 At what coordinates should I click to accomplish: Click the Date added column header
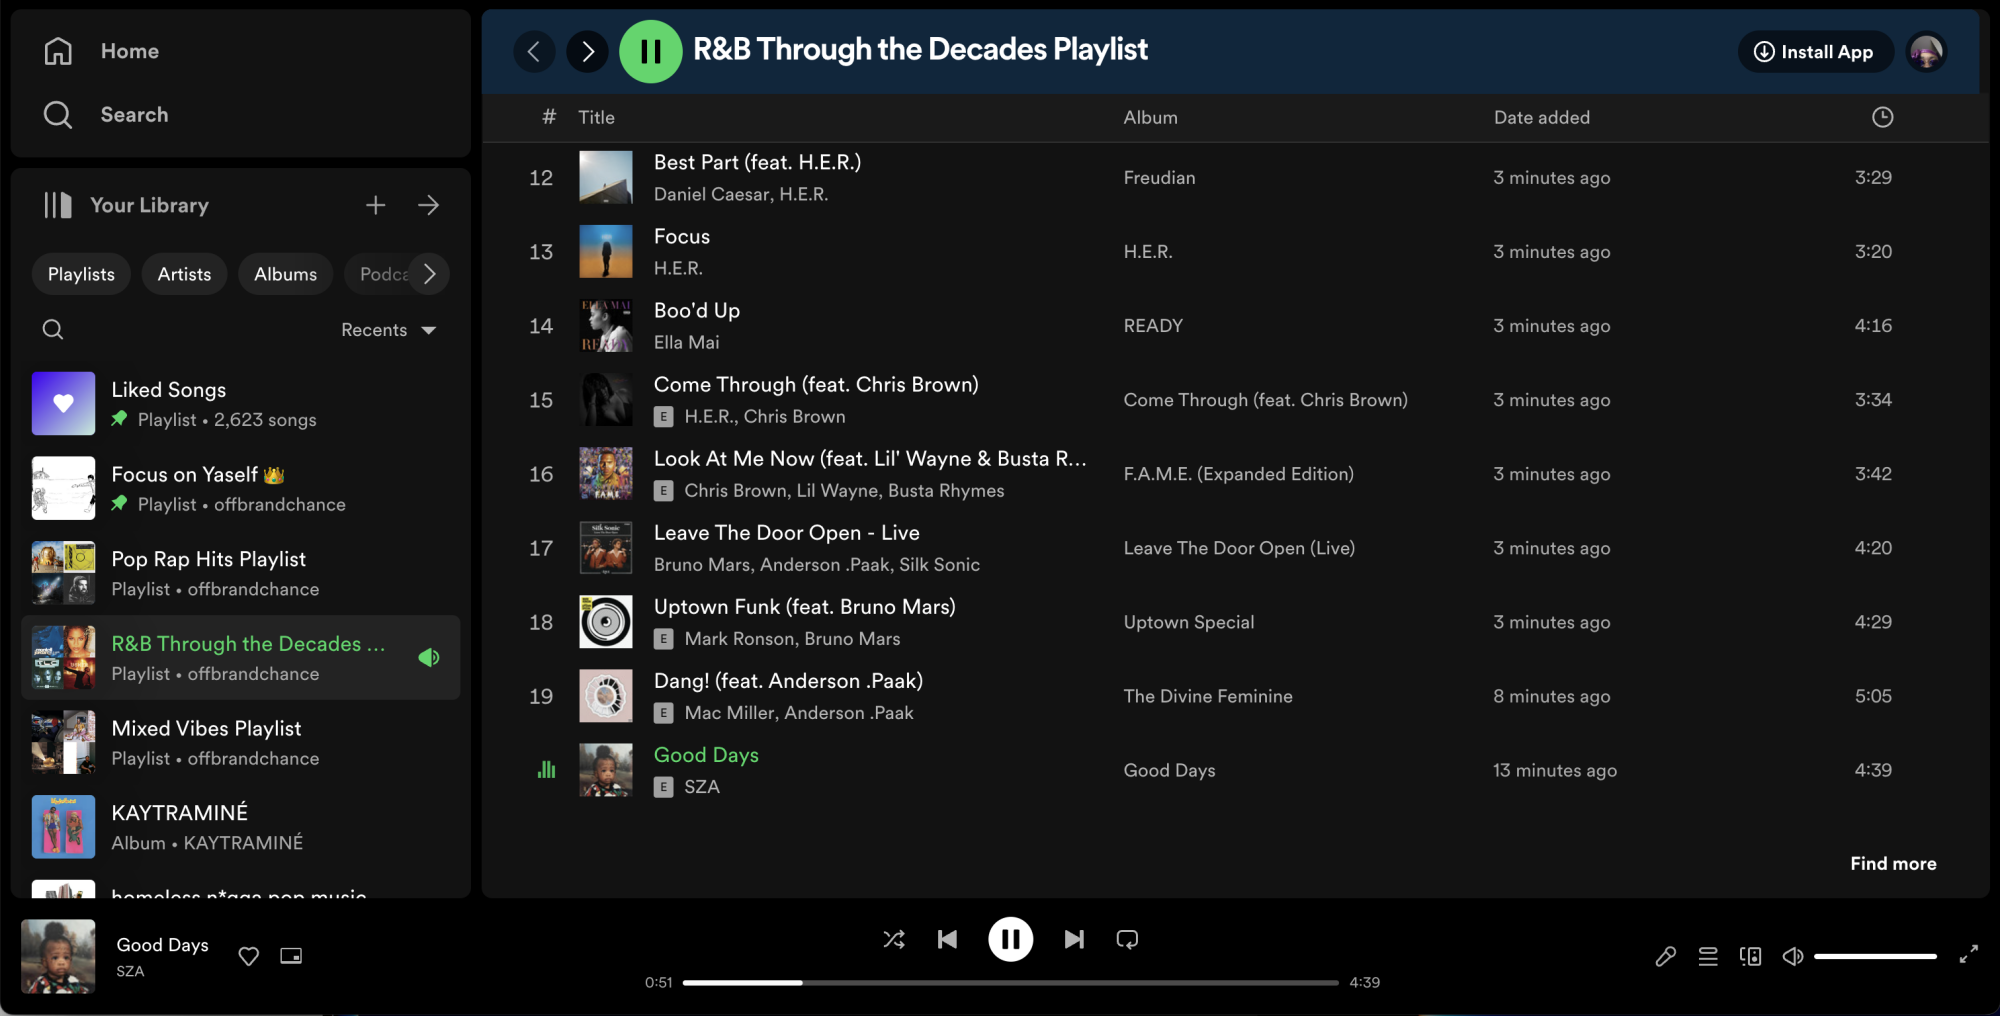pyautogui.click(x=1541, y=117)
